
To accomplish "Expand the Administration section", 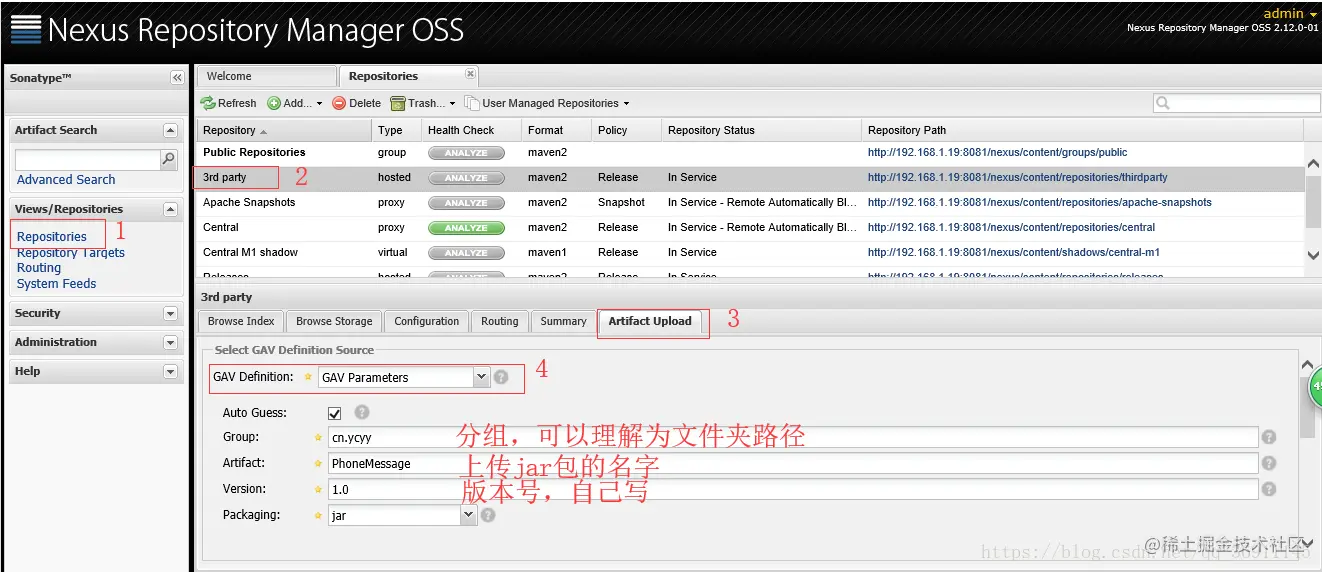I will point(170,342).
